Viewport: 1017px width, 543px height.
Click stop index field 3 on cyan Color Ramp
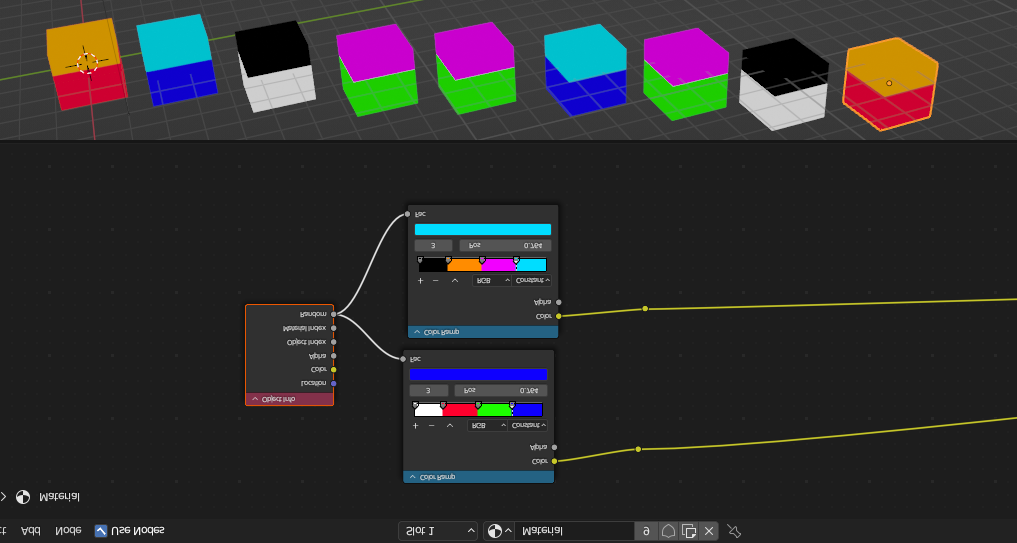[433, 246]
